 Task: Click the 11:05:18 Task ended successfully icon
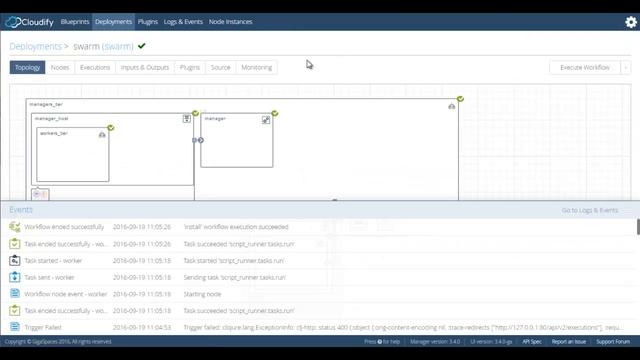15,310
